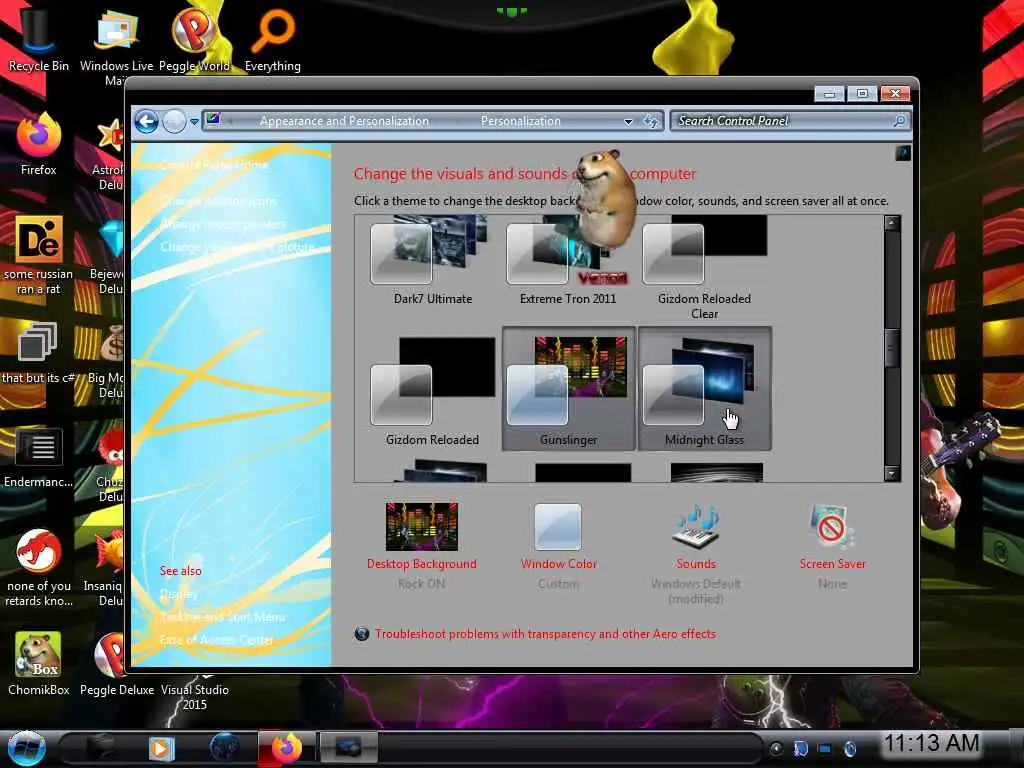Viewport: 1024px width, 768px height.
Task: Select the Personalization breadcrumb
Action: 520,121
